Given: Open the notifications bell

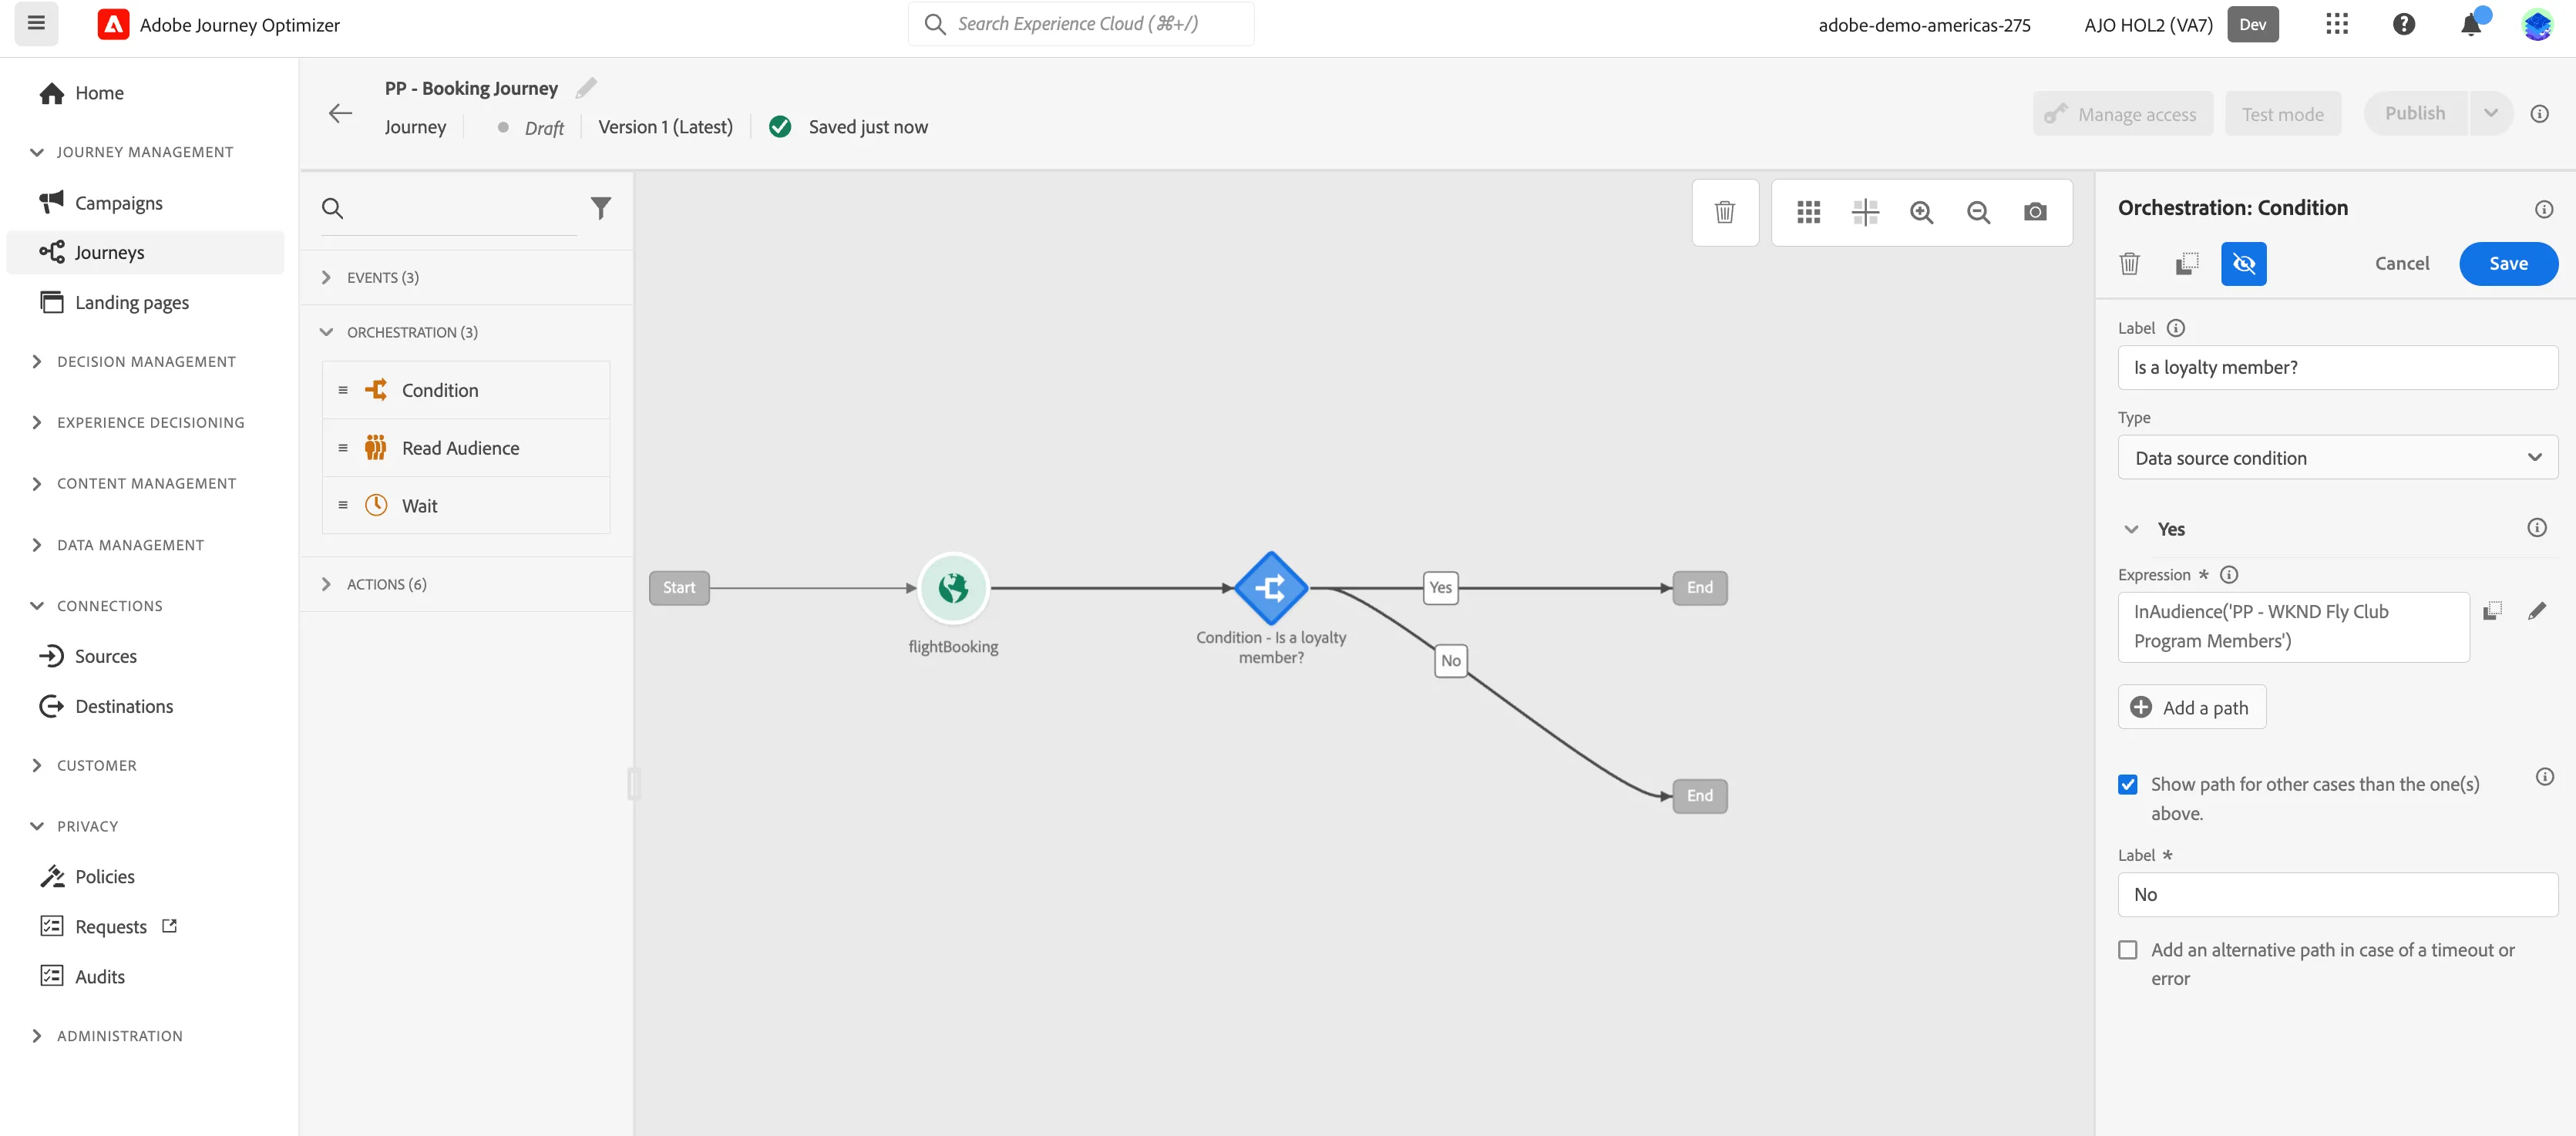Looking at the screenshot, I should [x=2471, y=24].
